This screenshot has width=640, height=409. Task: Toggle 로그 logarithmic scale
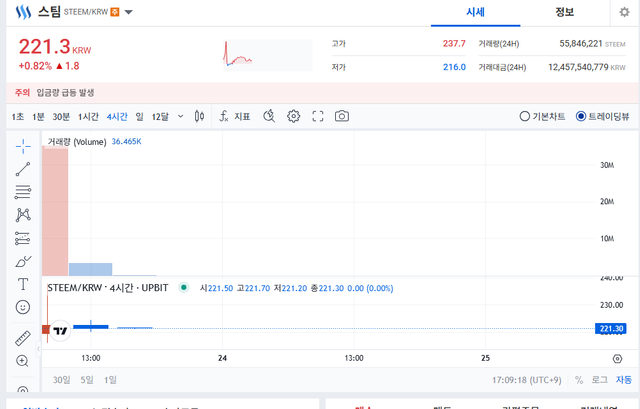tap(600, 380)
